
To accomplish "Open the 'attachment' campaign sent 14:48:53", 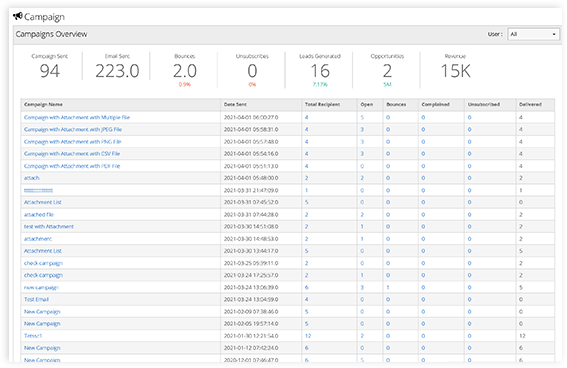I will pos(38,239).
